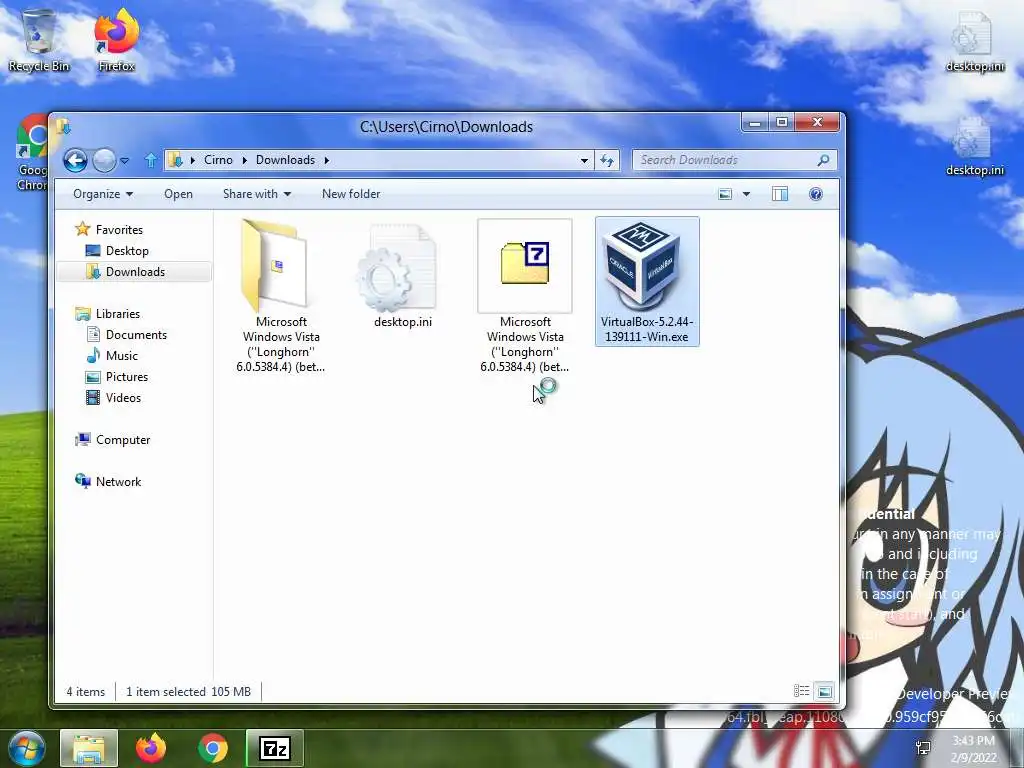Select desktop.ini file in Downloads window
This screenshot has height=768, width=1024.
pos(403,274)
